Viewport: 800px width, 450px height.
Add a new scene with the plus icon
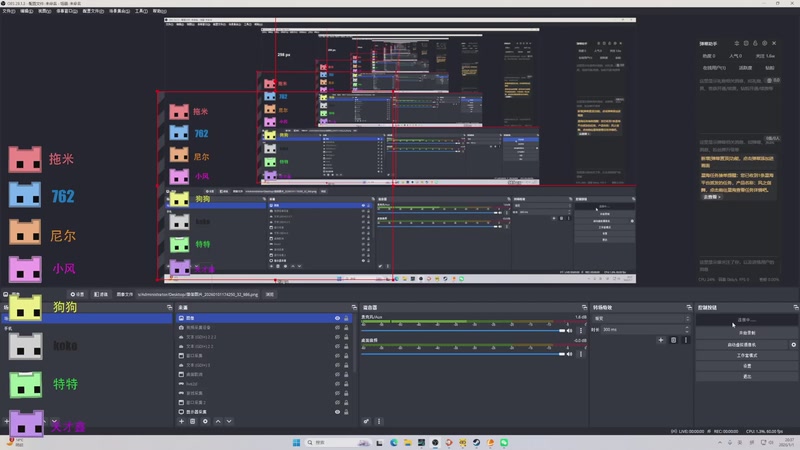pyautogui.click(x=7, y=421)
